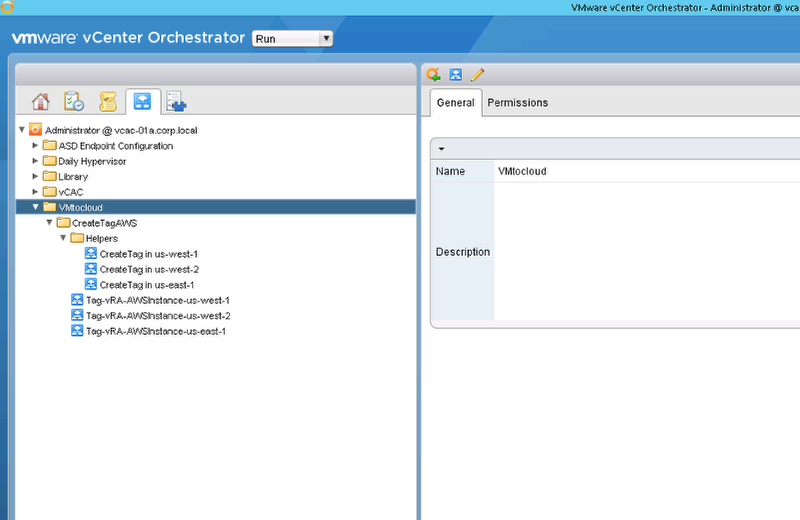The height and width of the screenshot is (520, 800).
Task: Click the add workflow toolbar icon
Action: tap(456, 75)
